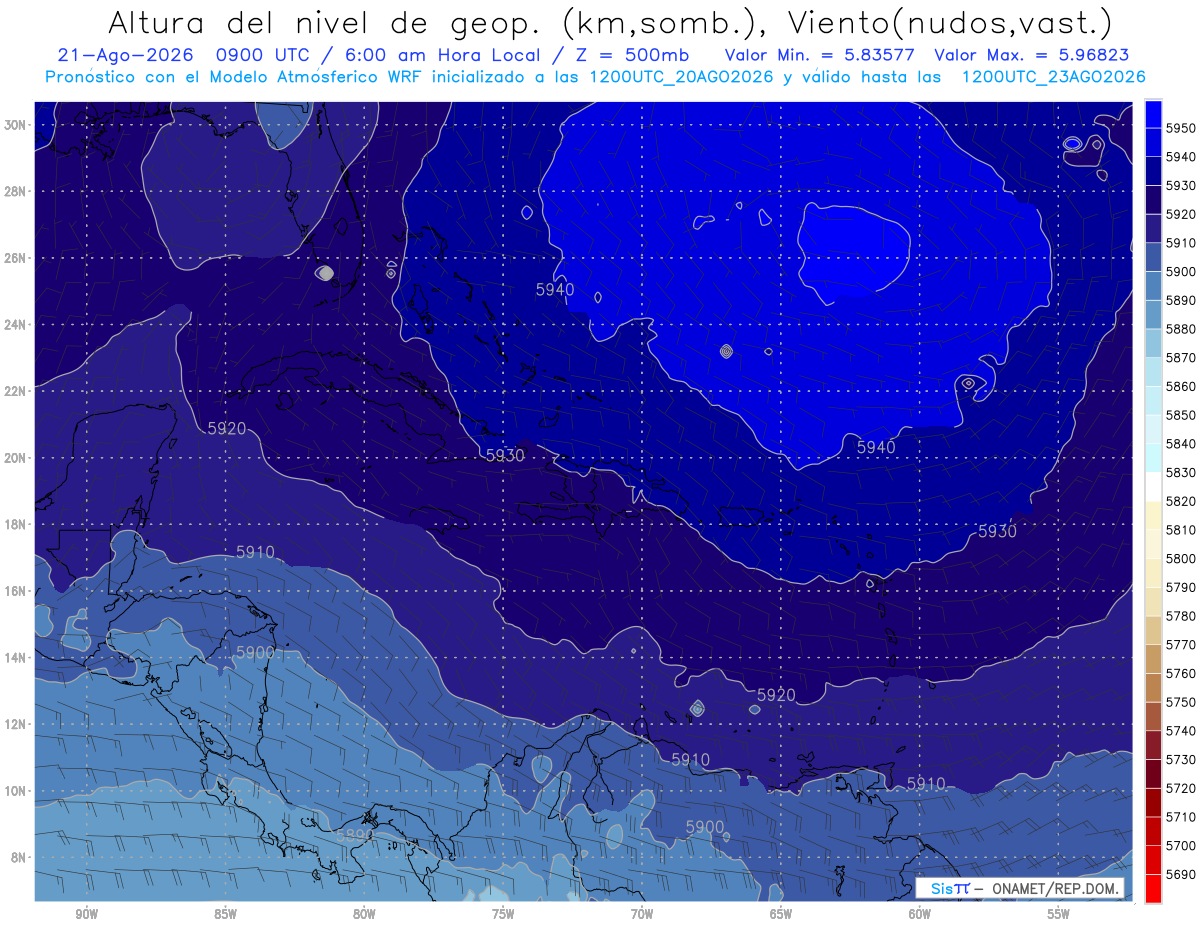
Task: Click the 60W longitude axis label
Action: click(x=920, y=915)
